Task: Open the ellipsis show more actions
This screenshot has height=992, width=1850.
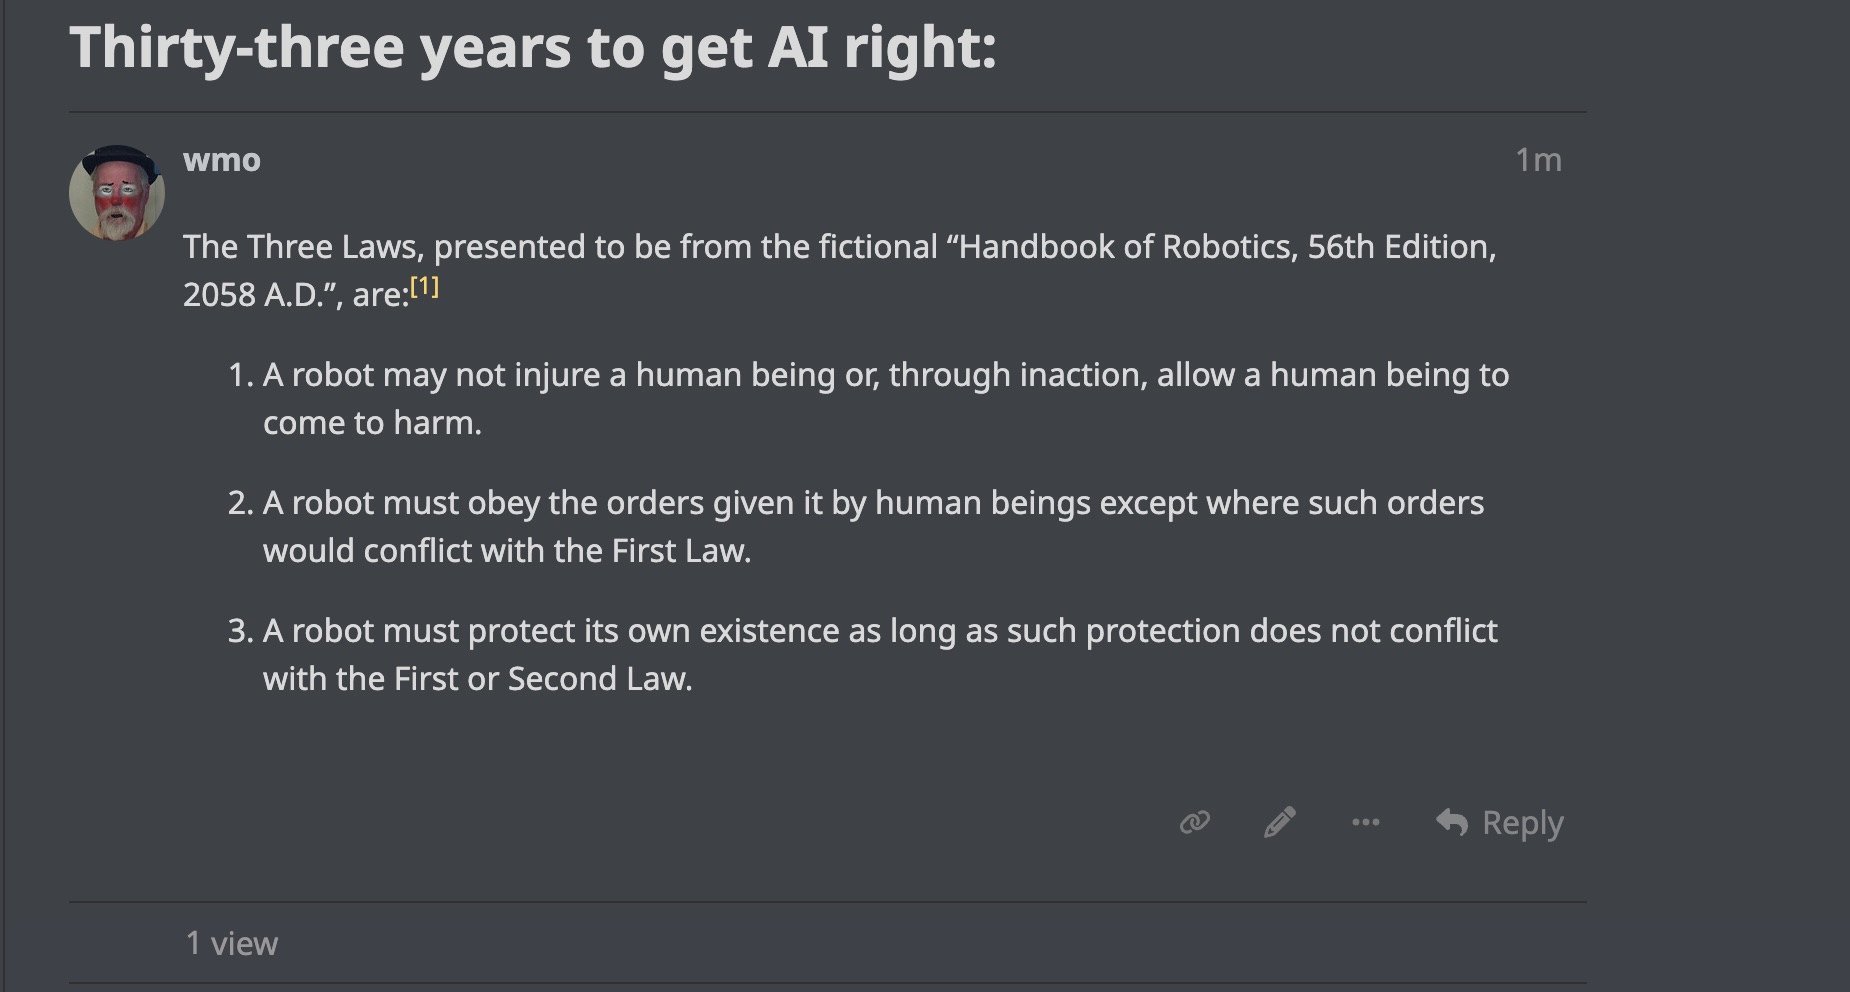Action: tap(1365, 822)
